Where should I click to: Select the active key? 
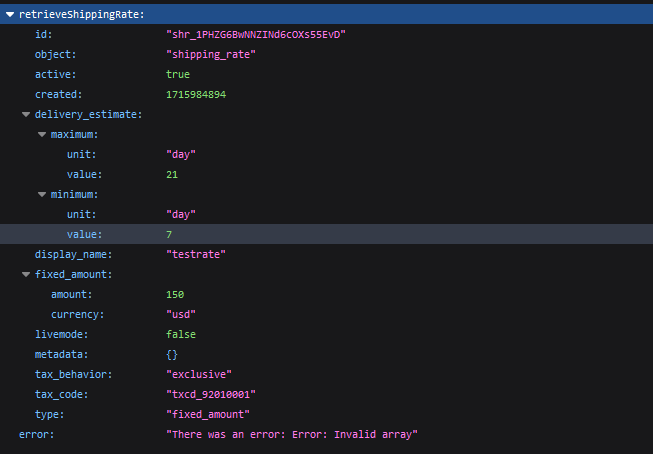point(55,74)
